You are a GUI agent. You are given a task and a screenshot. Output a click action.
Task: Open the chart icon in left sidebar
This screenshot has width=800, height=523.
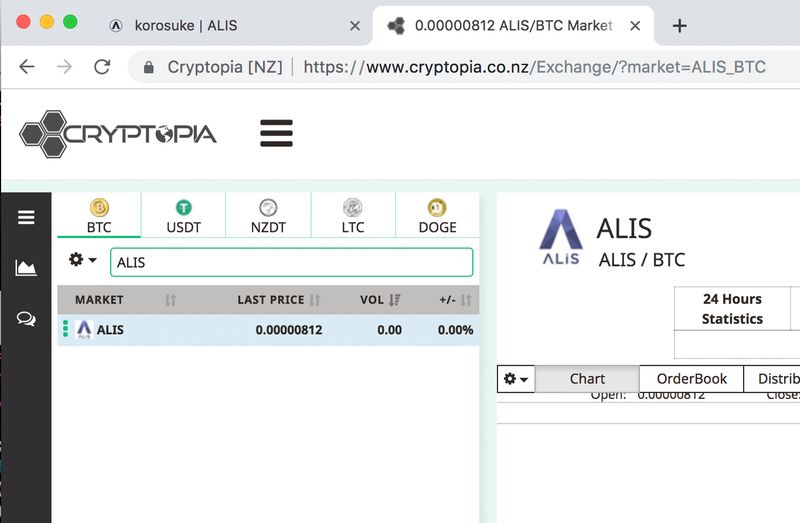click(x=26, y=268)
